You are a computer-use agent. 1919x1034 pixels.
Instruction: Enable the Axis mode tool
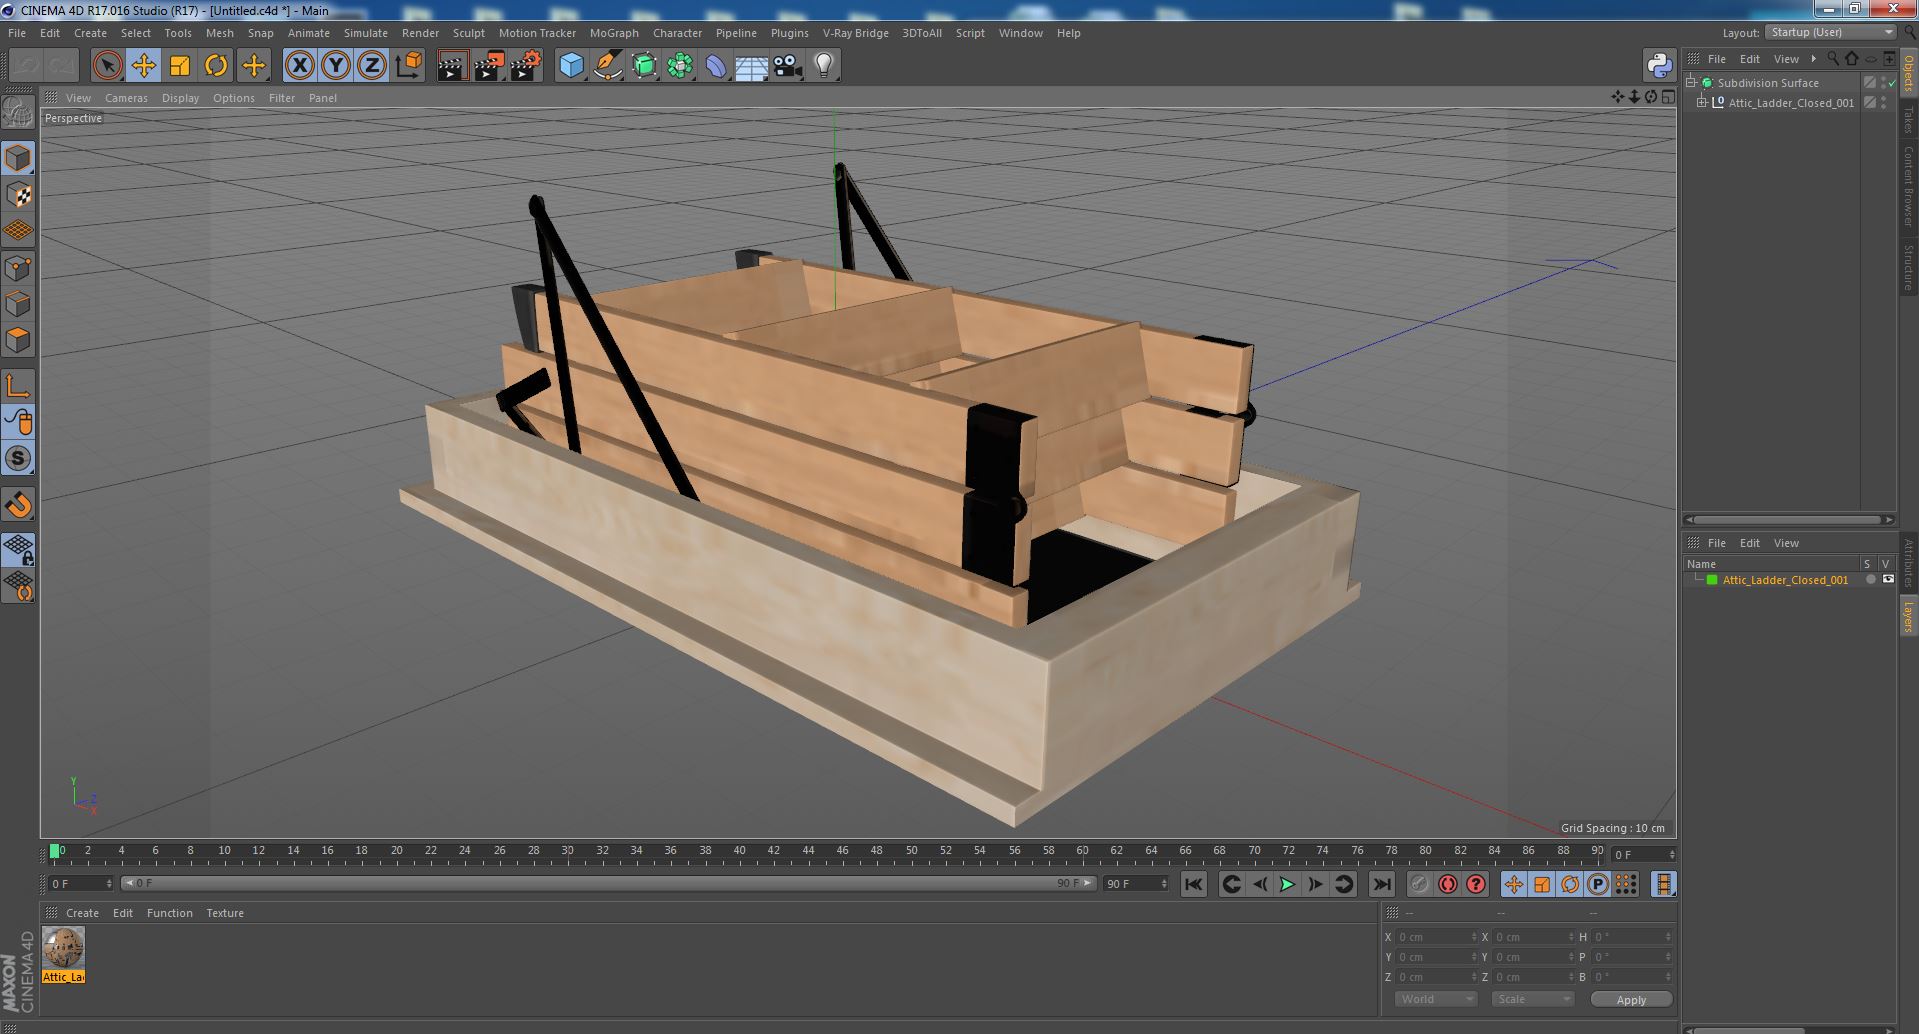(18, 386)
